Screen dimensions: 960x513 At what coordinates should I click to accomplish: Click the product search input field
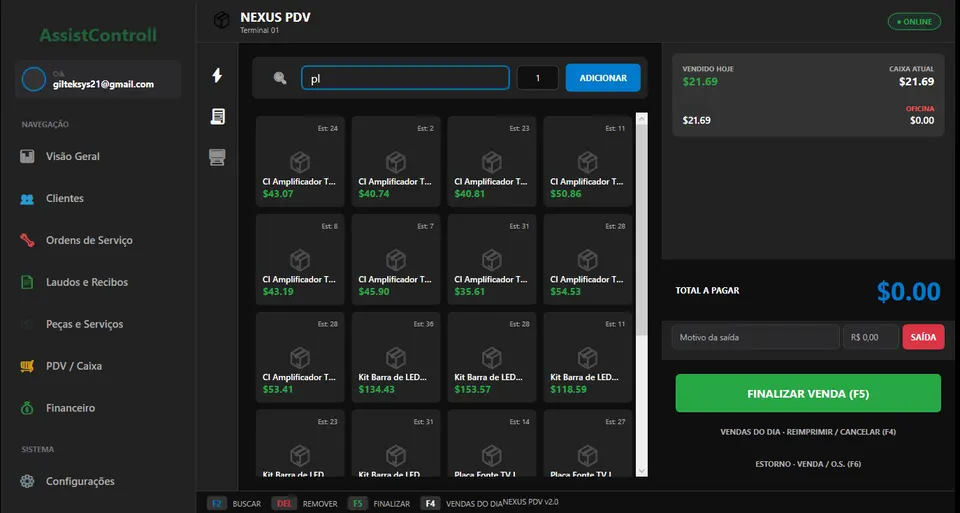click(x=405, y=78)
